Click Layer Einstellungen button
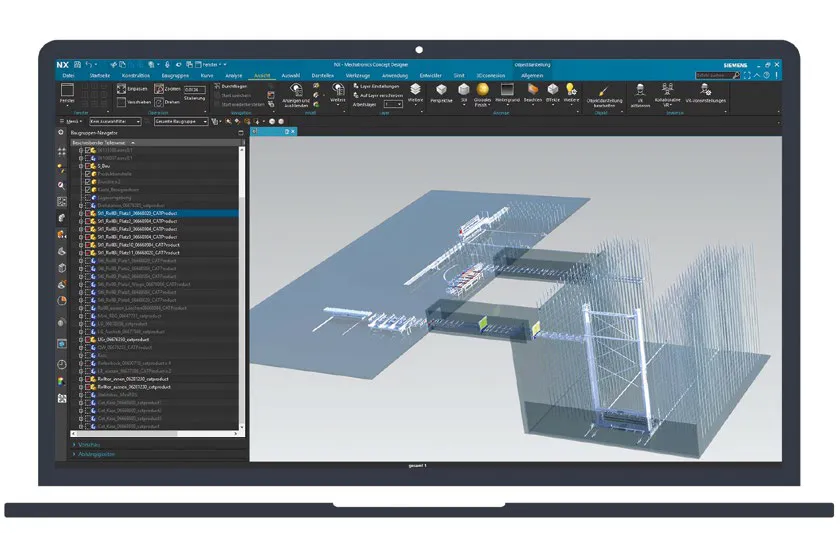The height and width of the screenshot is (533, 840). (376, 86)
